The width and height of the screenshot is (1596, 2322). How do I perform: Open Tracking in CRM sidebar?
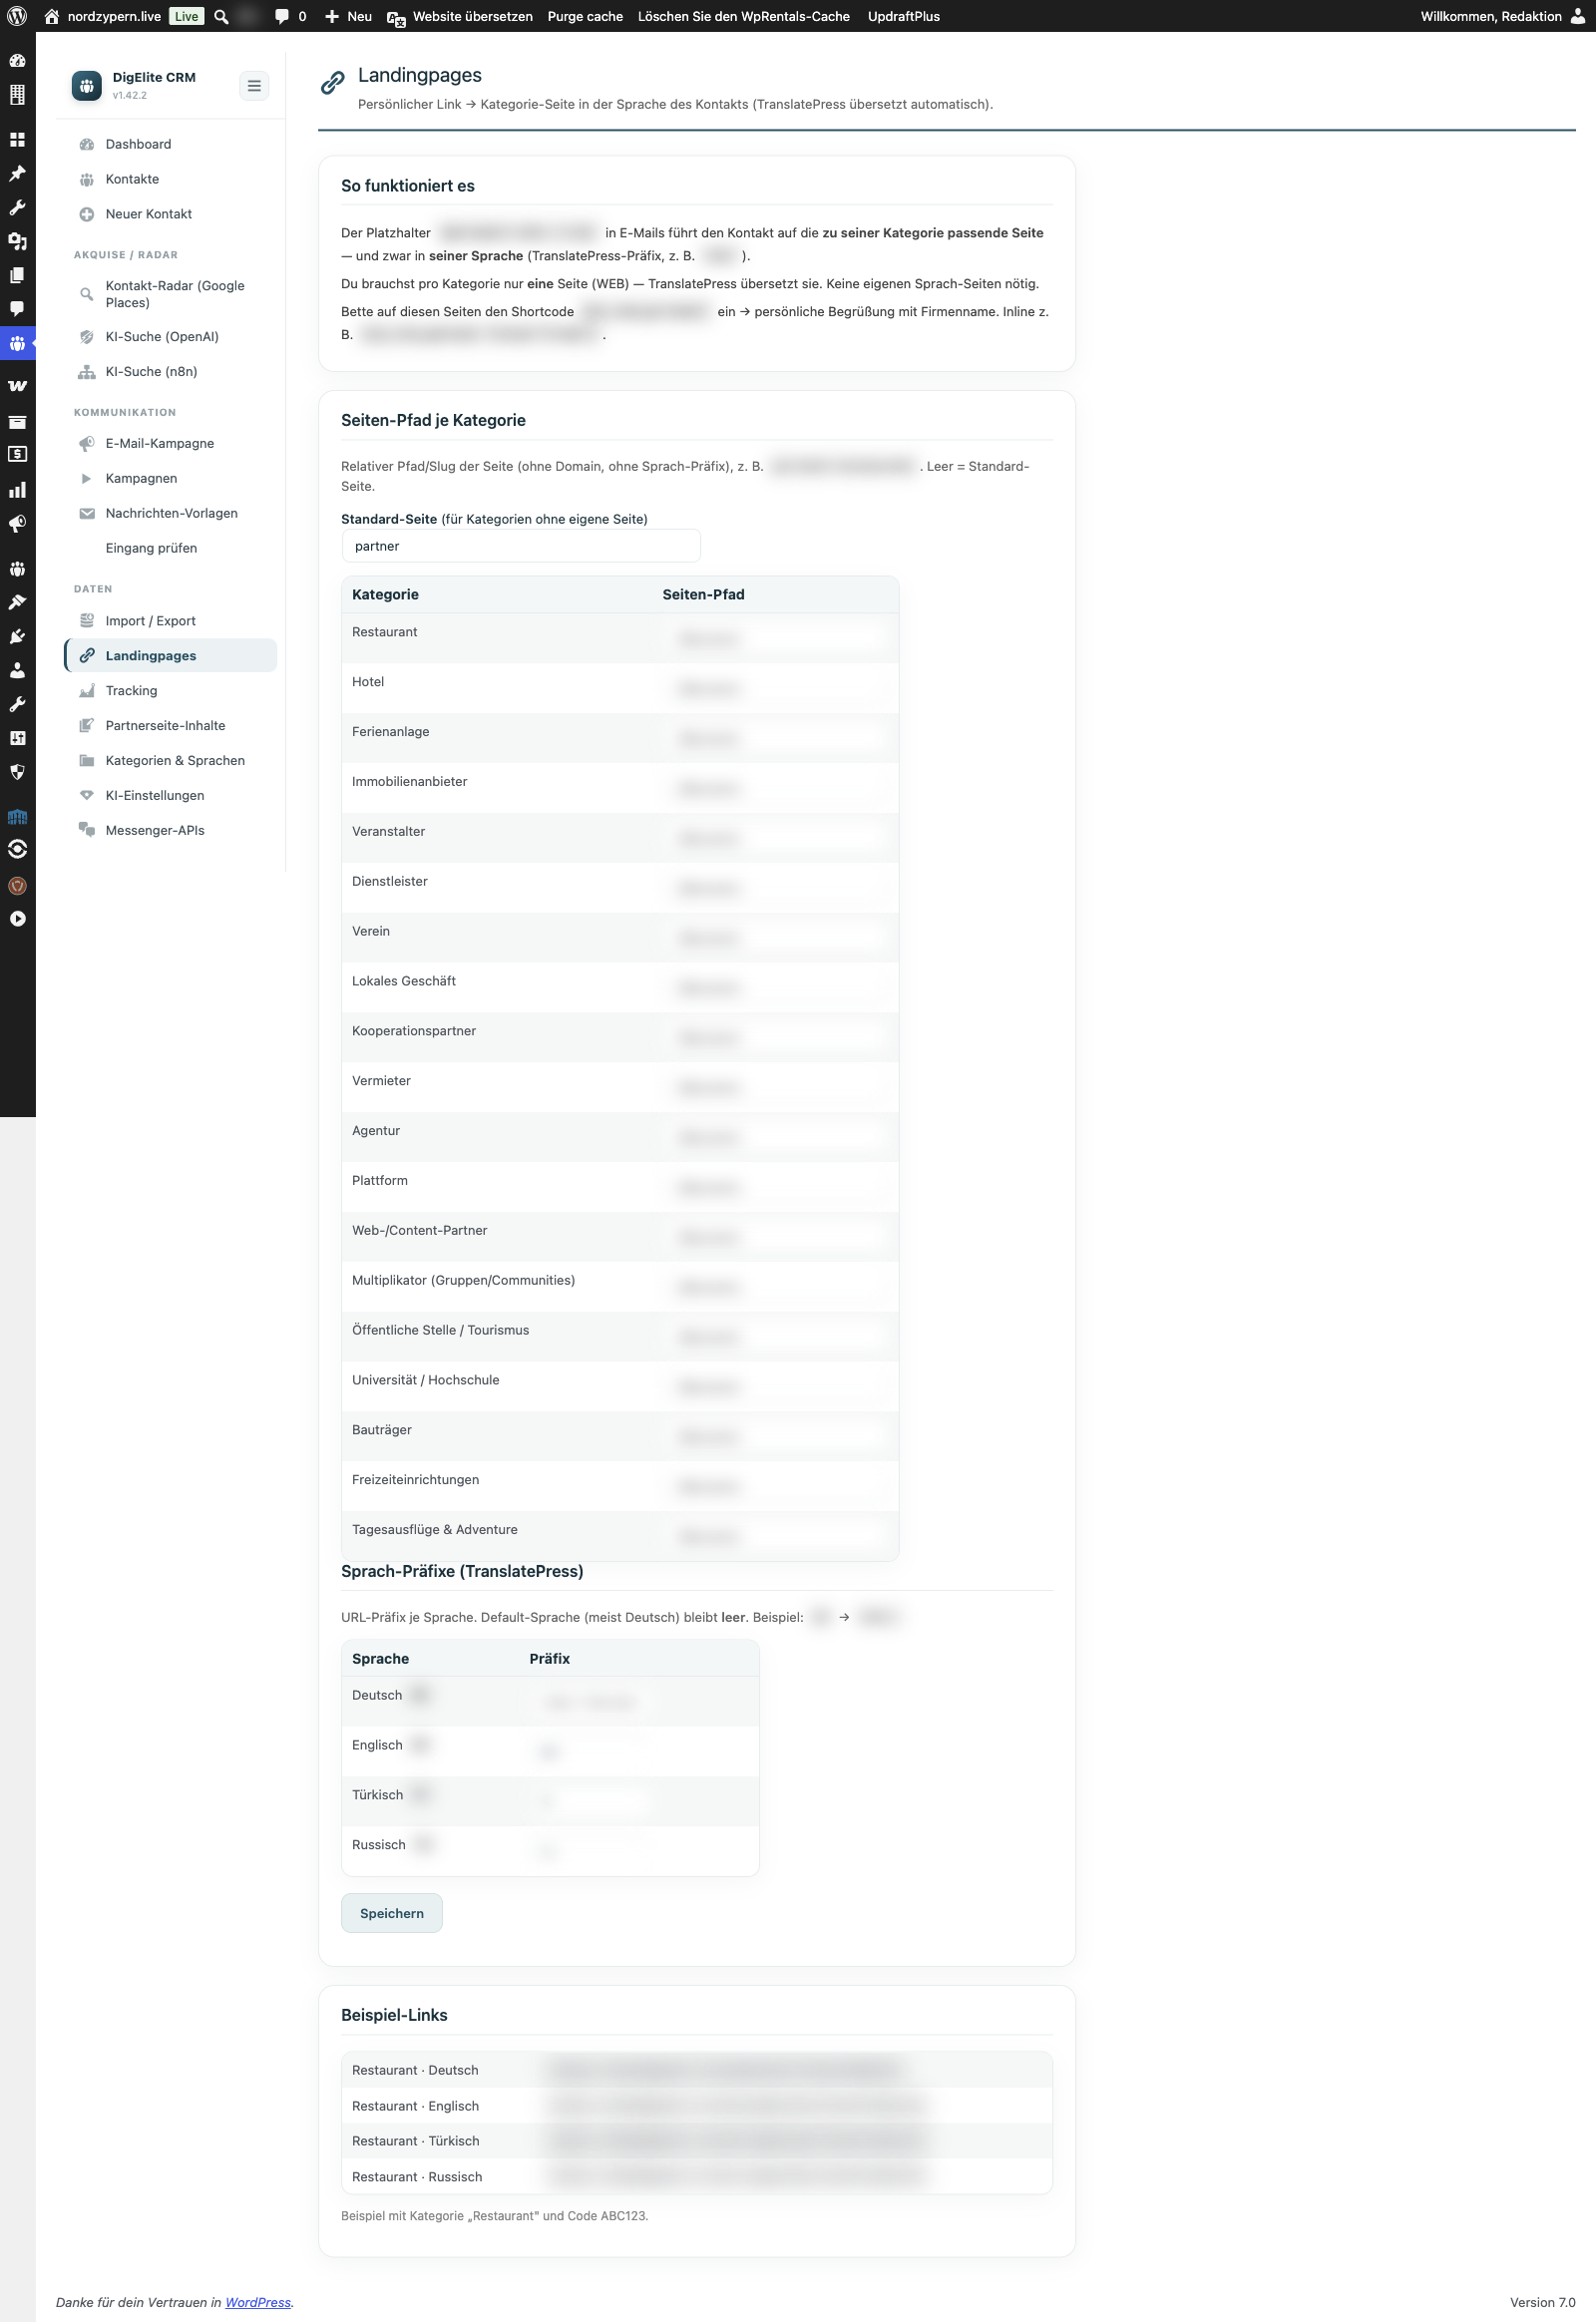click(171, 691)
